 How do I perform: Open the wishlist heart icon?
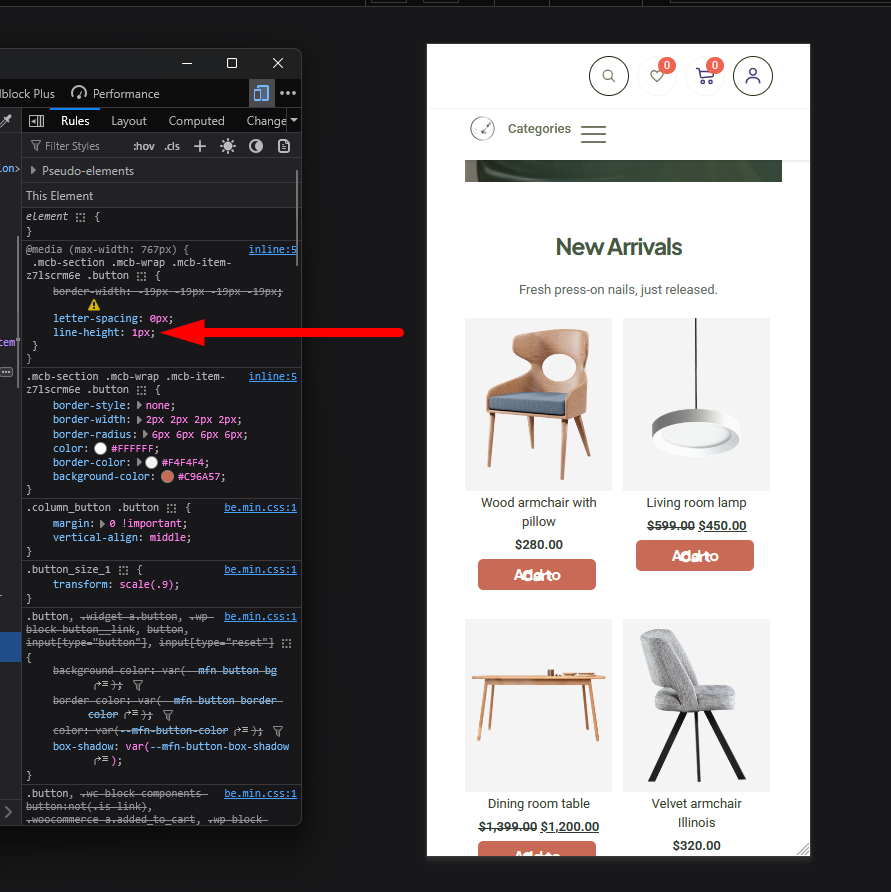pyautogui.click(x=657, y=76)
